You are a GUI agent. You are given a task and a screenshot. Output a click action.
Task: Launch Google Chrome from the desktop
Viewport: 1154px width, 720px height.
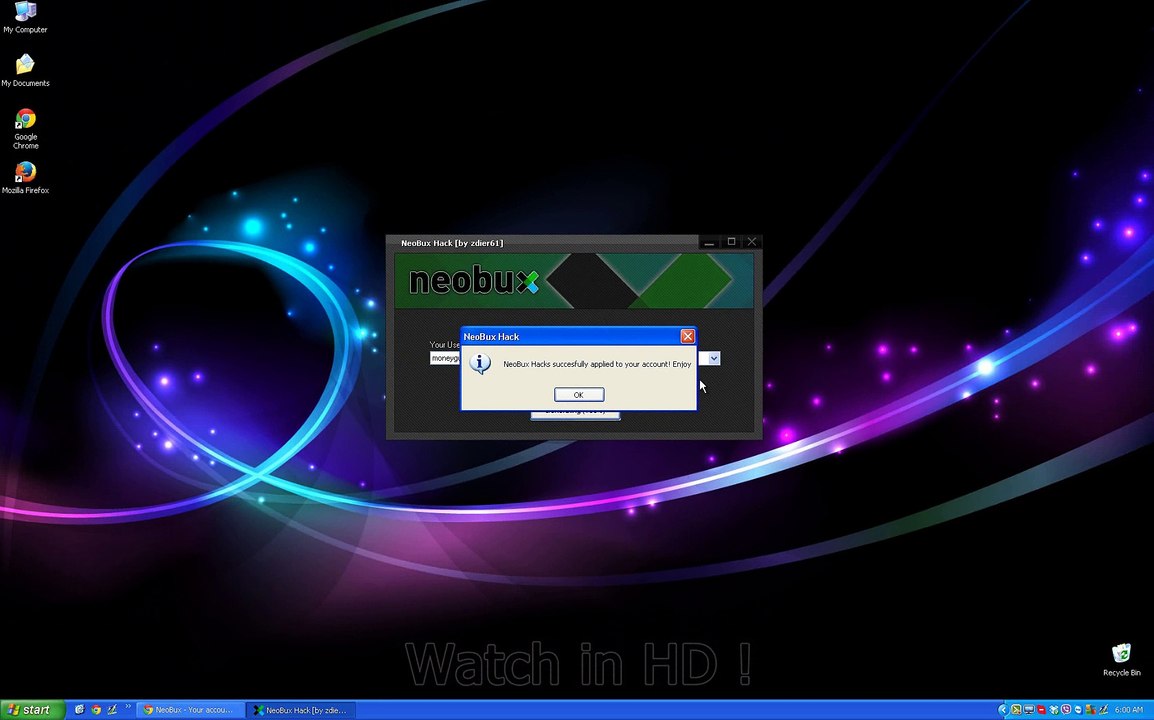pyautogui.click(x=26, y=129)
